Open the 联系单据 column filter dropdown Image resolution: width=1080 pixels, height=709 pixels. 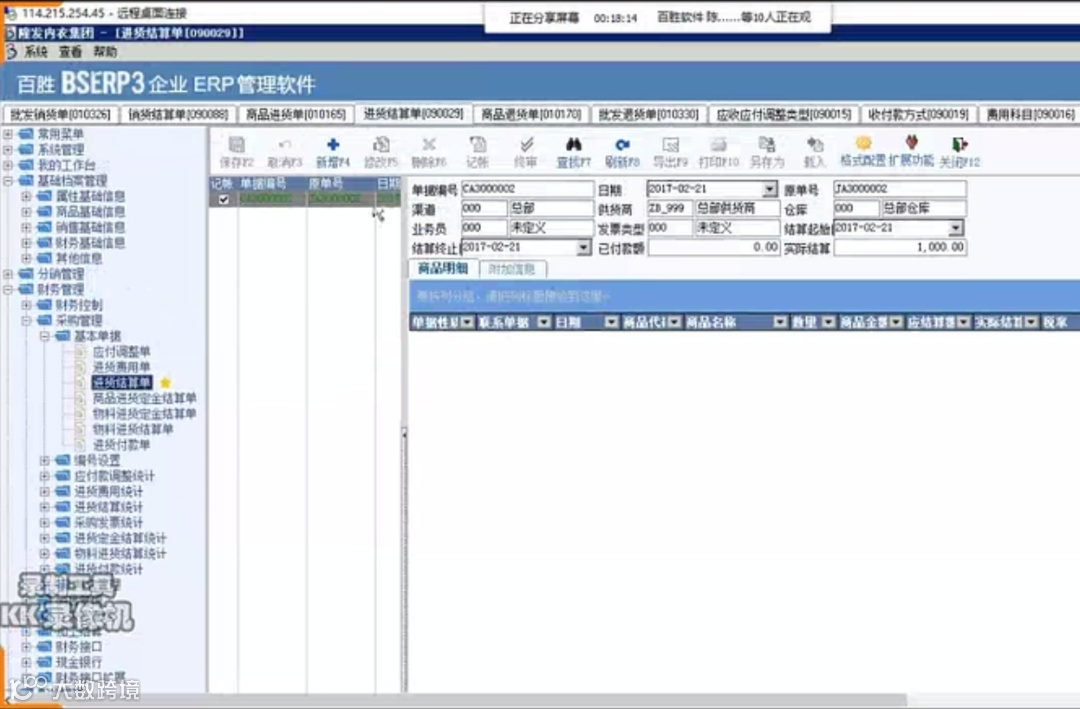[x=544, y=322]
